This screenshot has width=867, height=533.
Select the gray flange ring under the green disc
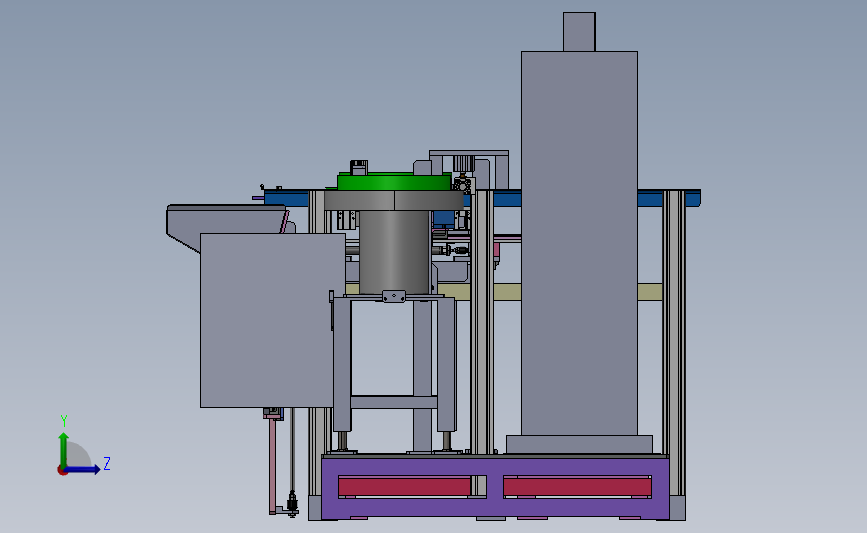pyautogui.click(x=394, y=200)
